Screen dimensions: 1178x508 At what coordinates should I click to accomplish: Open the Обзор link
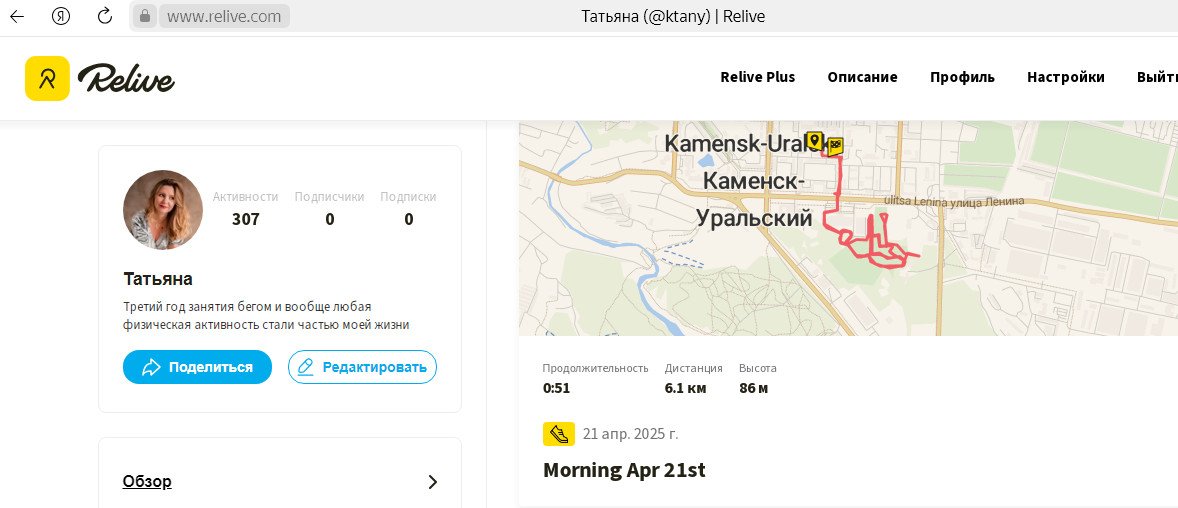(147, 482)
